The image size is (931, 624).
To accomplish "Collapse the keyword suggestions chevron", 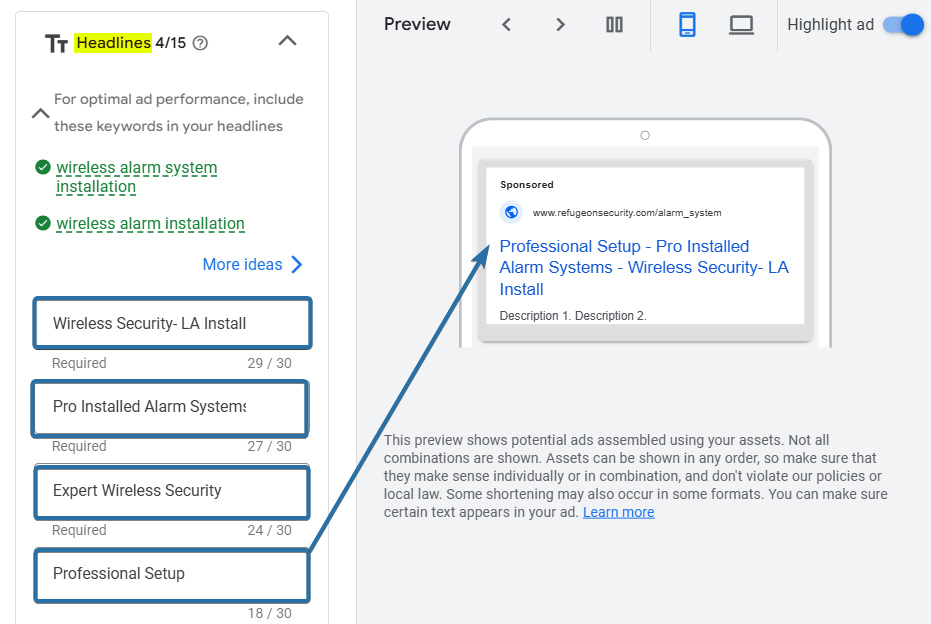I will point(40,113).
